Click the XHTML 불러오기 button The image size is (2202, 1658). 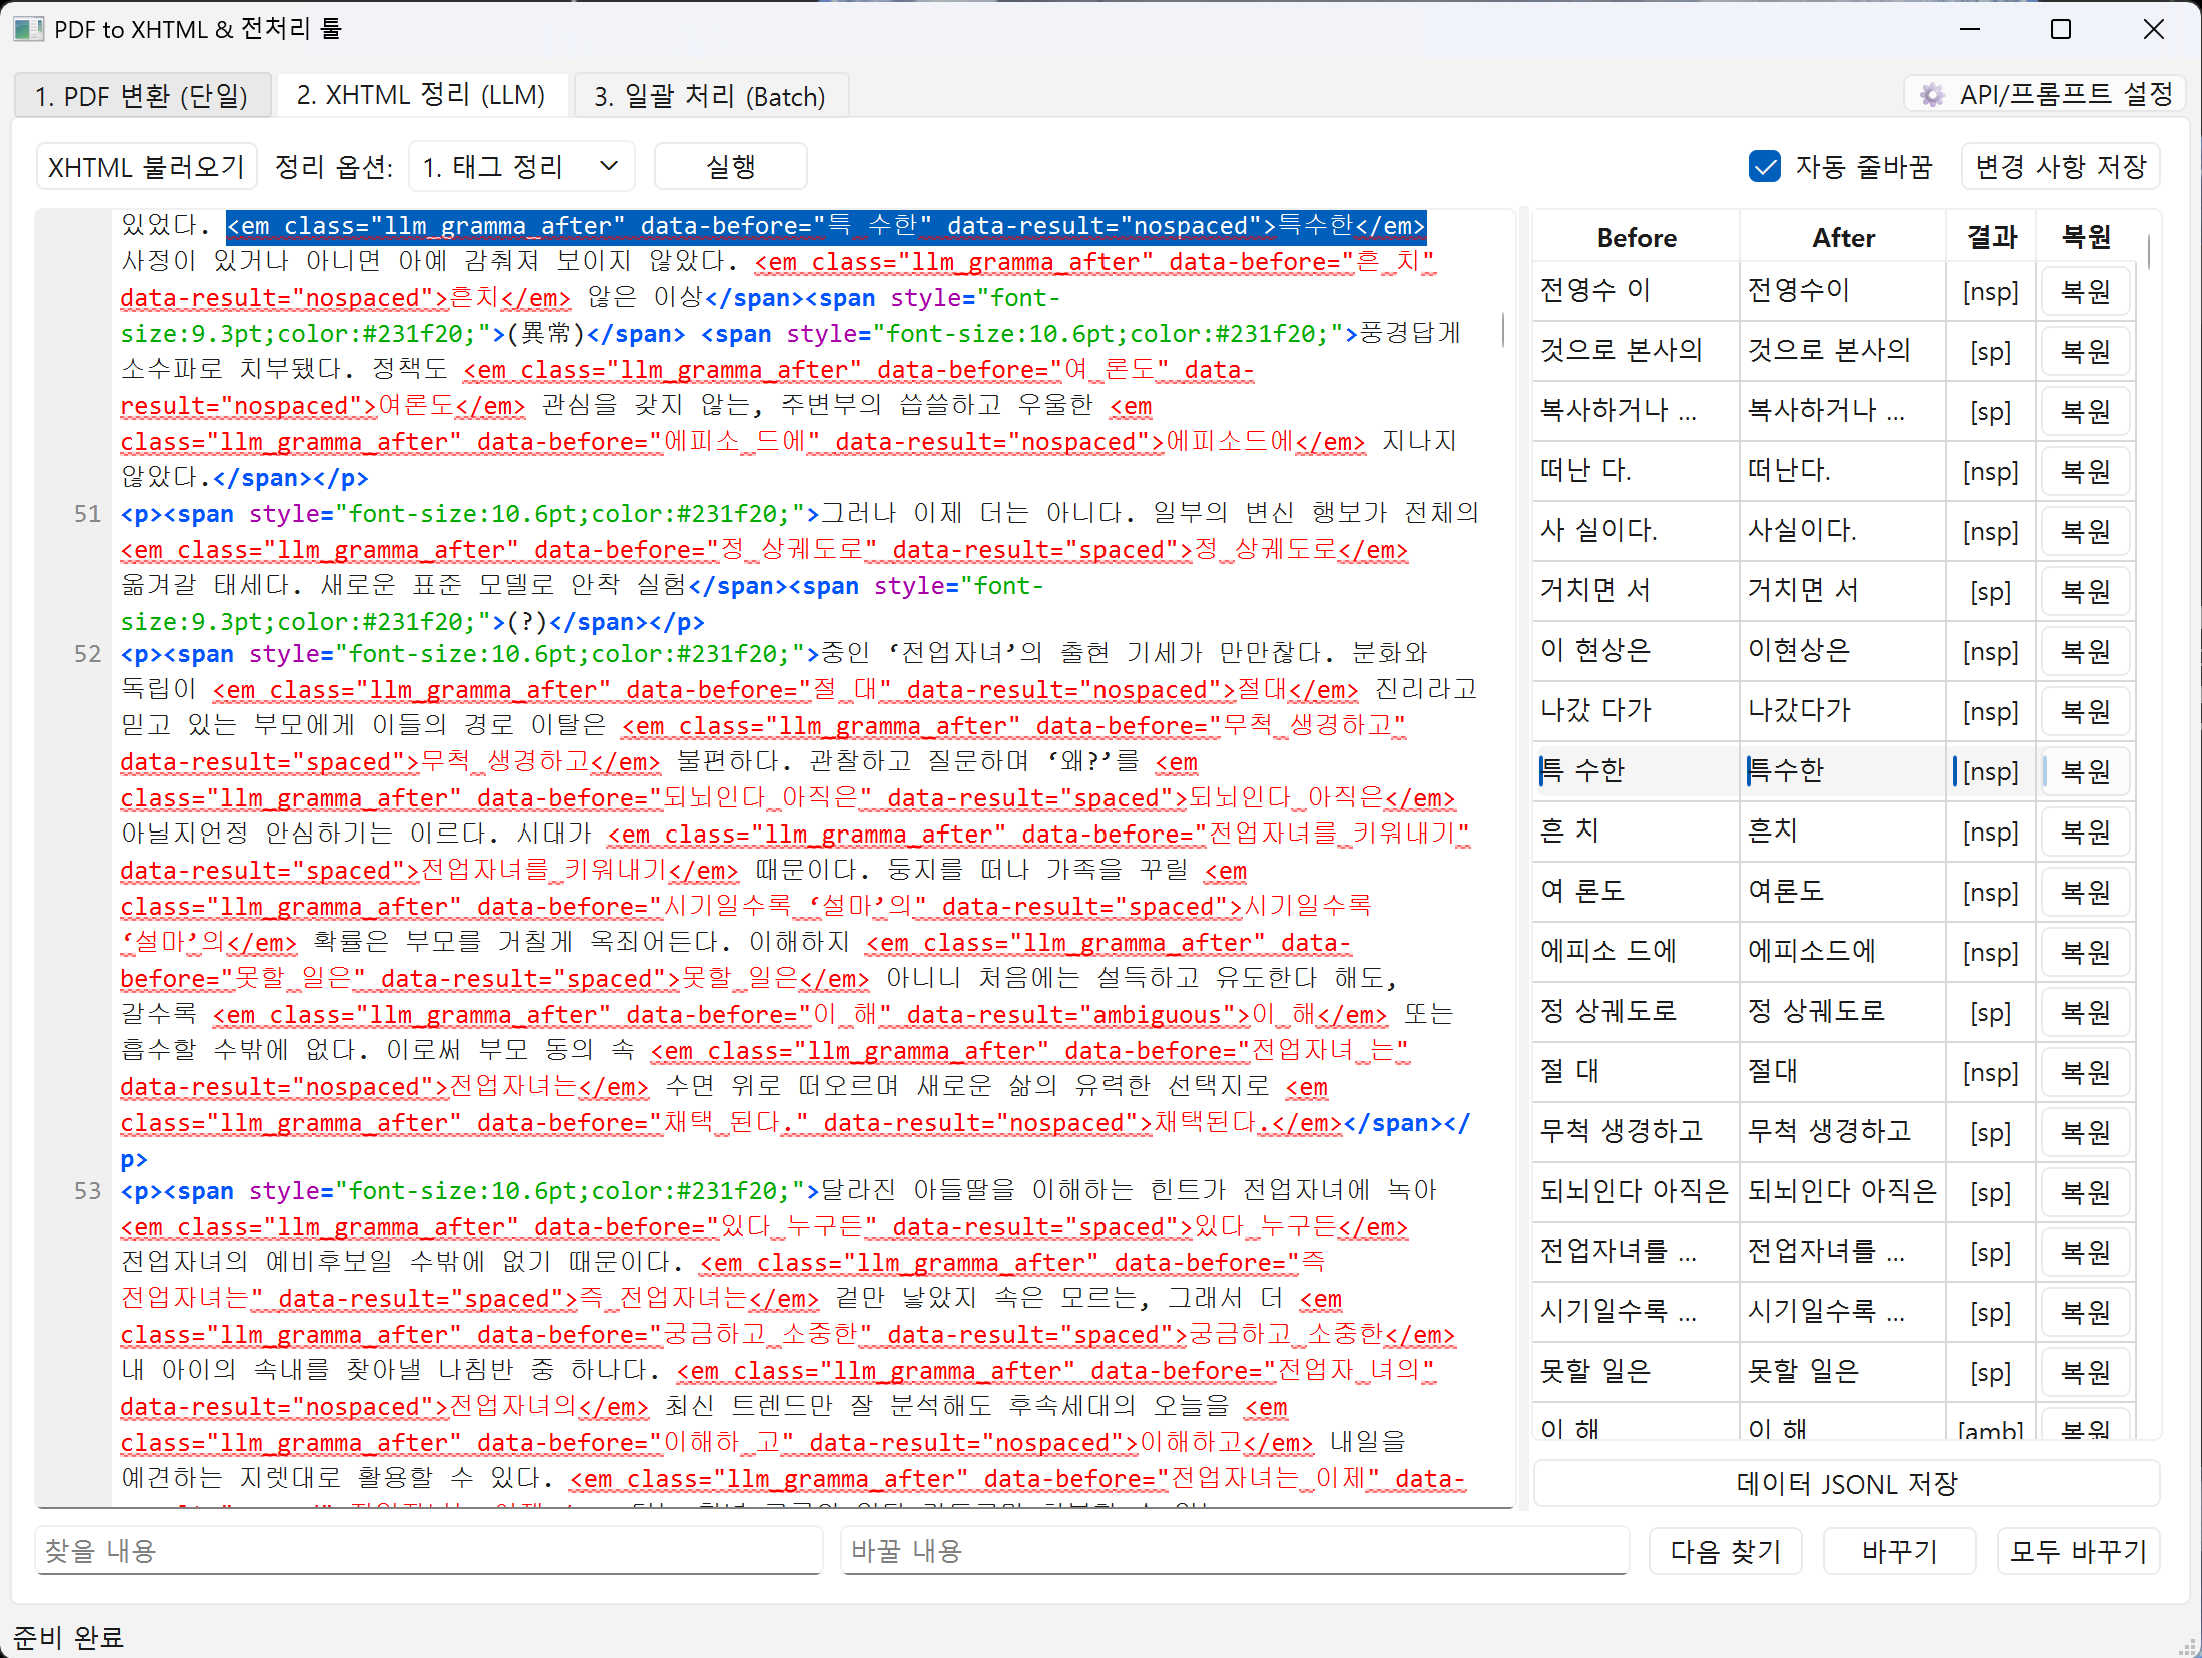pos(146,166)
